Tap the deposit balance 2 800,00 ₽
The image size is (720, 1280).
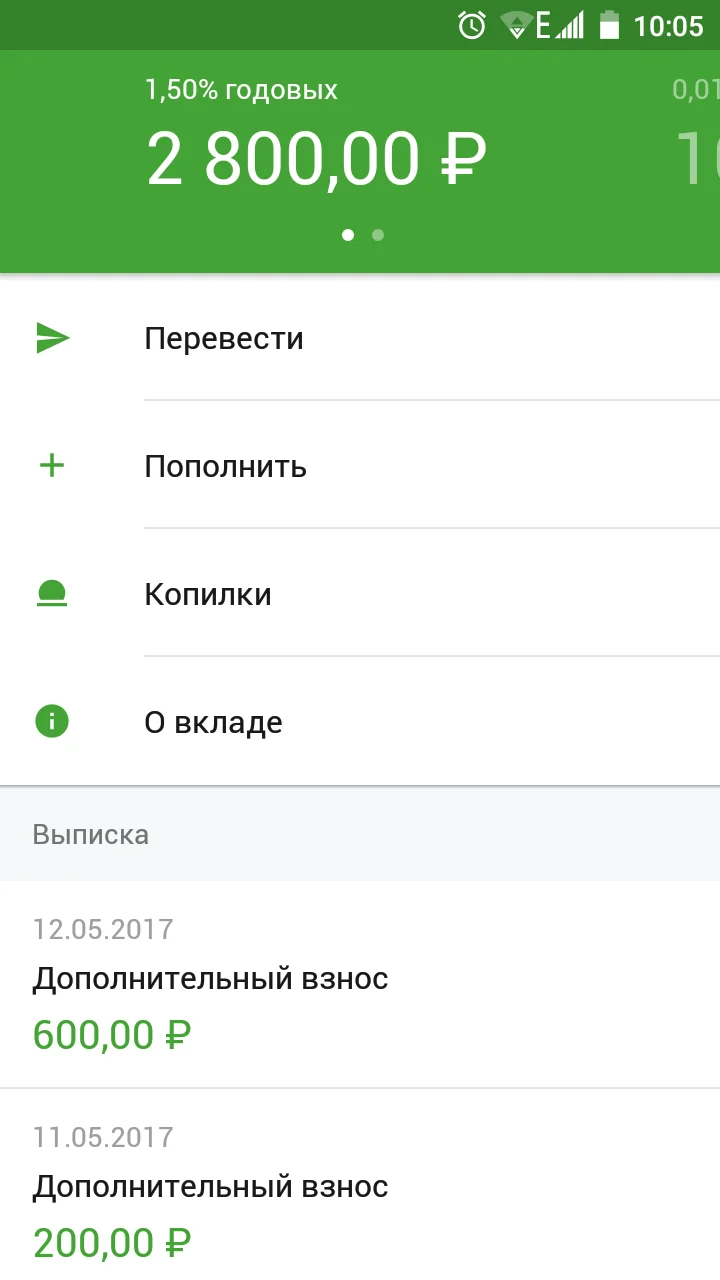[316, 158]
